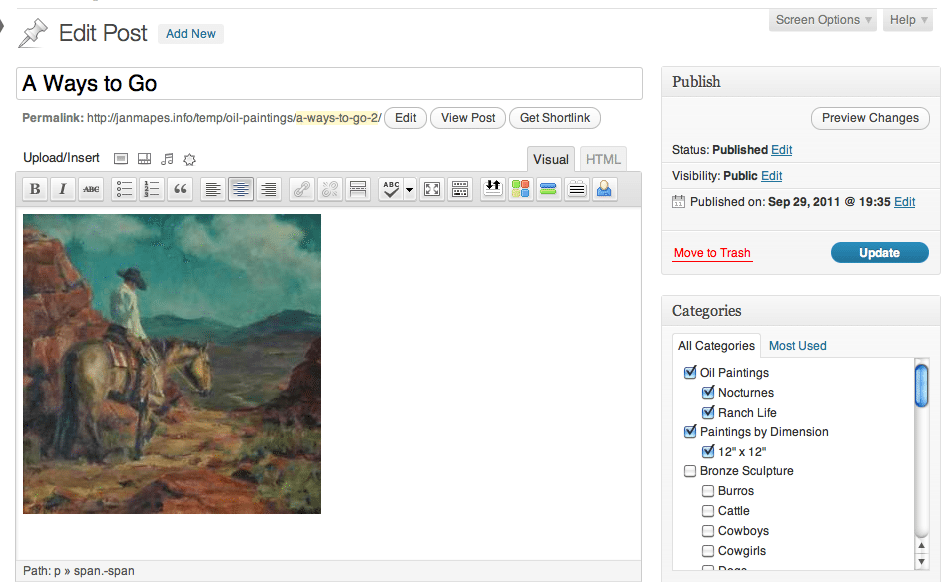Check the Cattle category
The height and width of the screenshot is (582, 942).
point(708,511)
